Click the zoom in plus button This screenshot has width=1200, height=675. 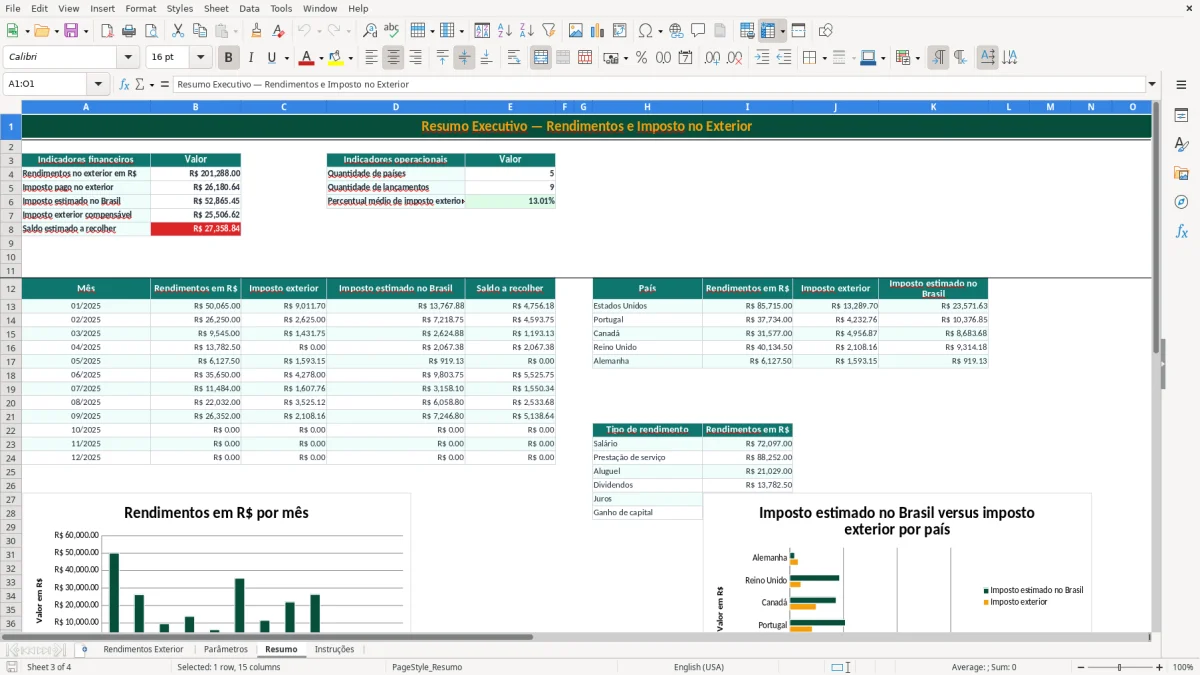[x=1160, y=667]
